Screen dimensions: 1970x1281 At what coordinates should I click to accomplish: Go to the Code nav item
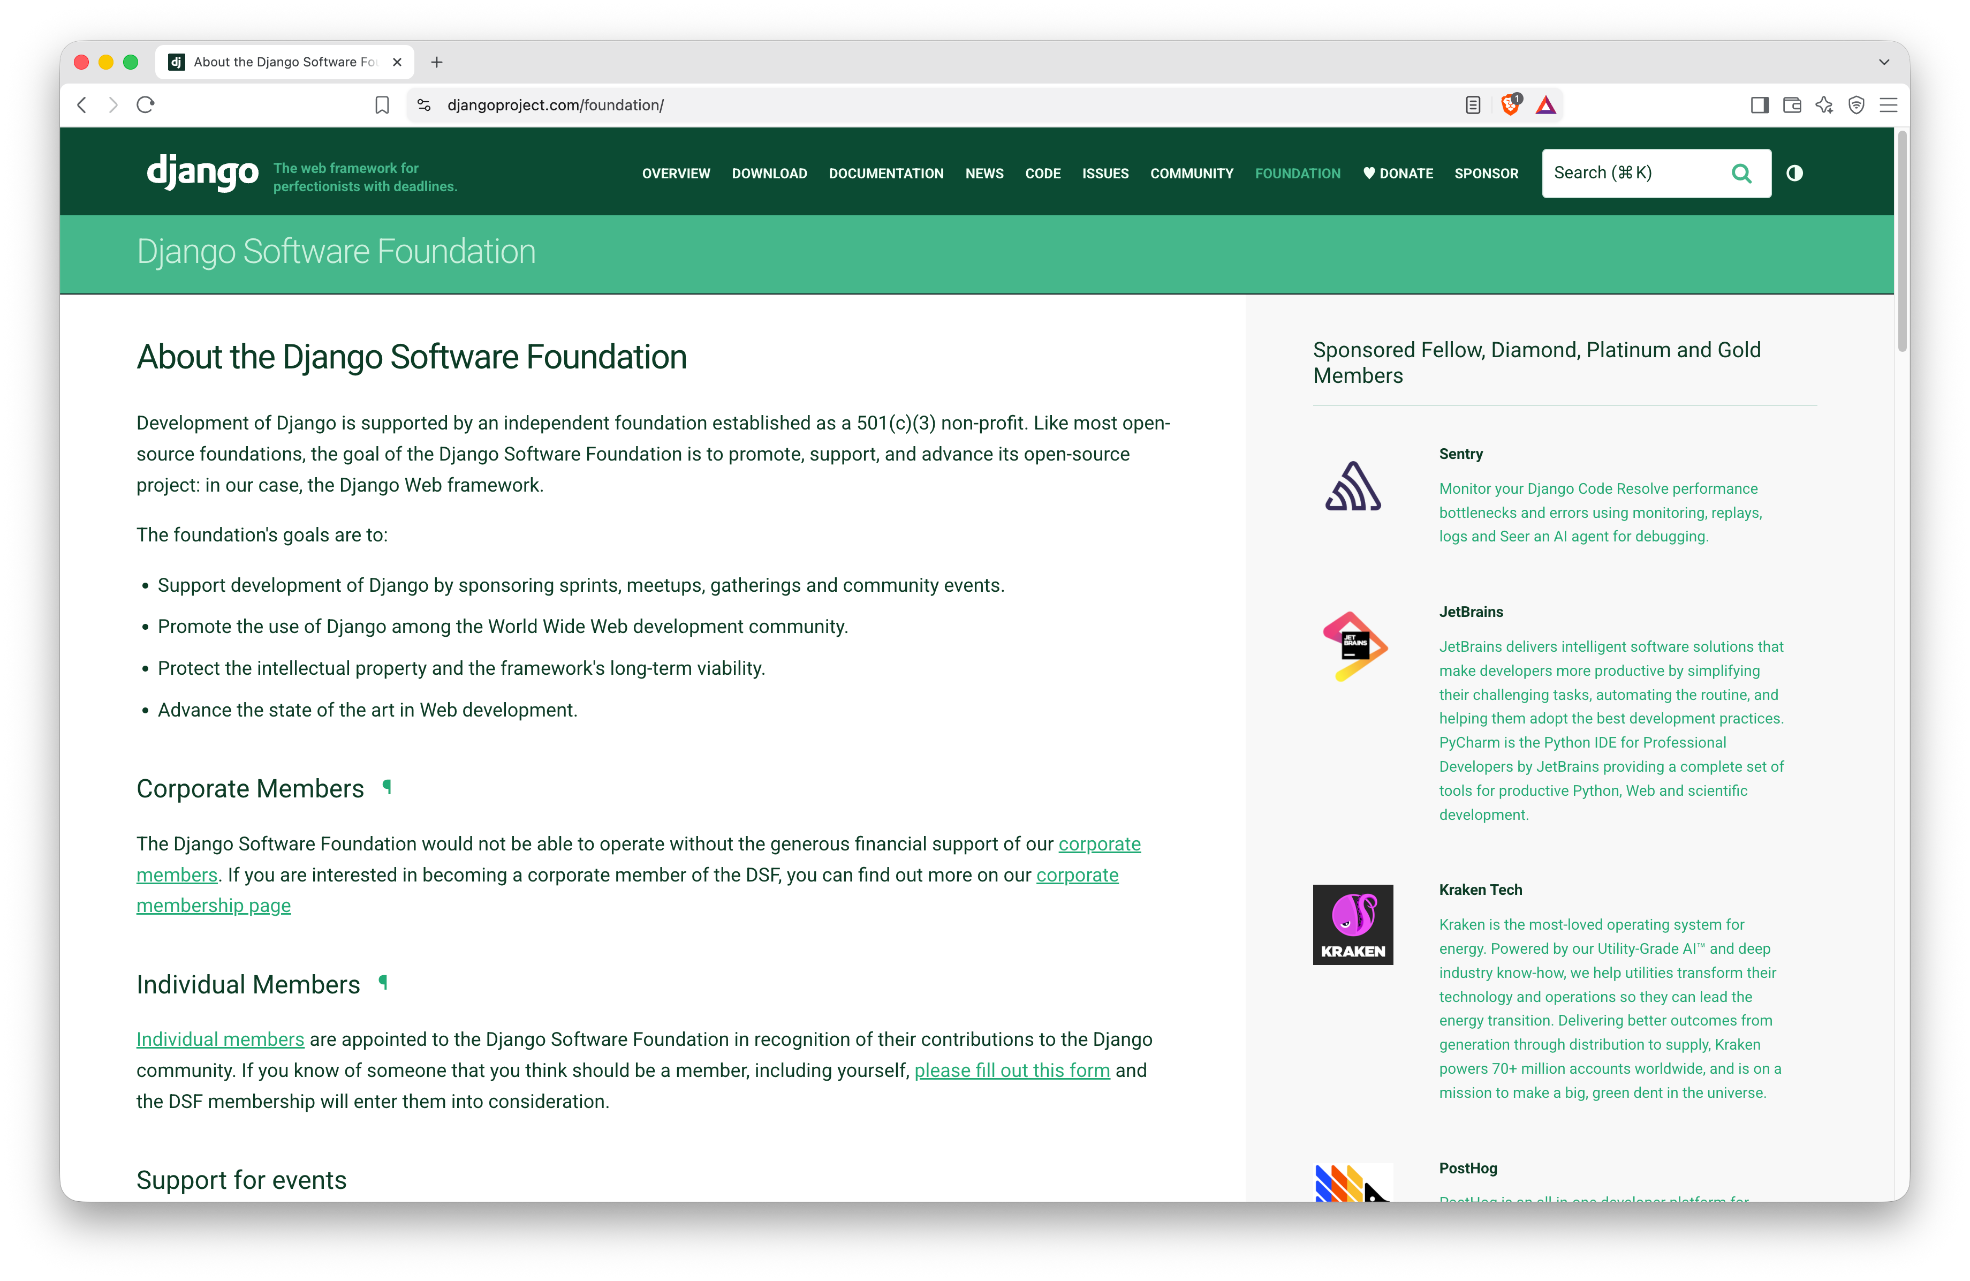pos(1043,173)
